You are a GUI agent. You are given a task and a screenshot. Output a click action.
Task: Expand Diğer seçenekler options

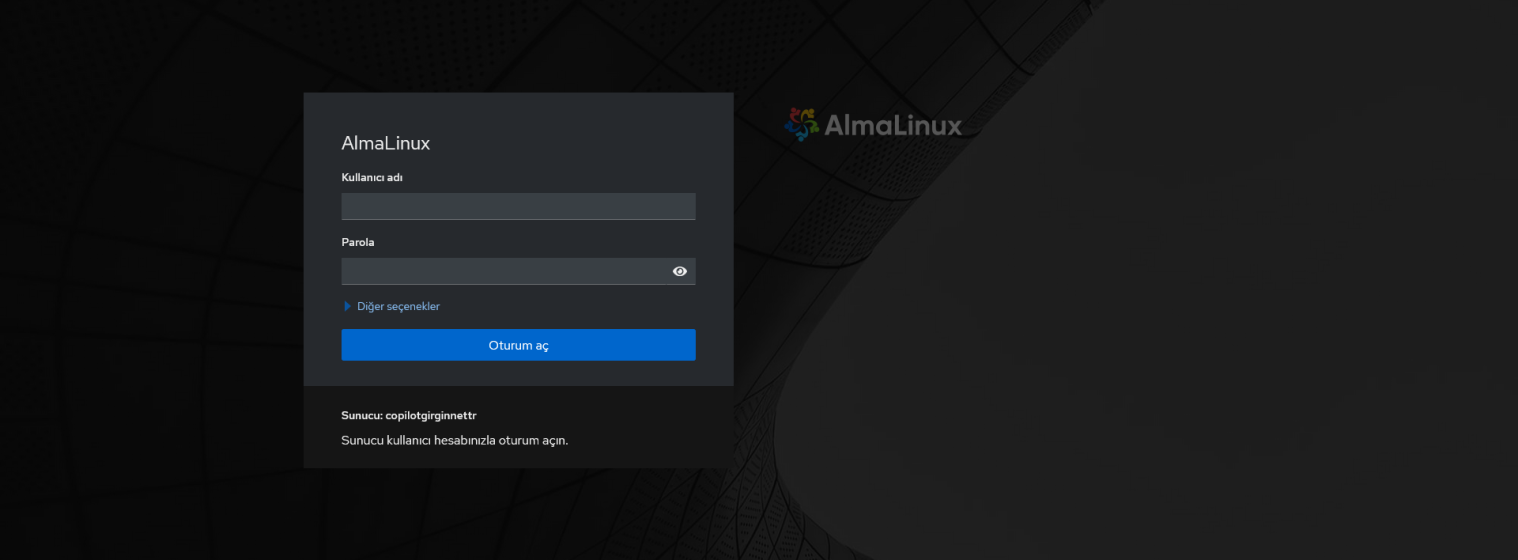click(x=391, y=306)
